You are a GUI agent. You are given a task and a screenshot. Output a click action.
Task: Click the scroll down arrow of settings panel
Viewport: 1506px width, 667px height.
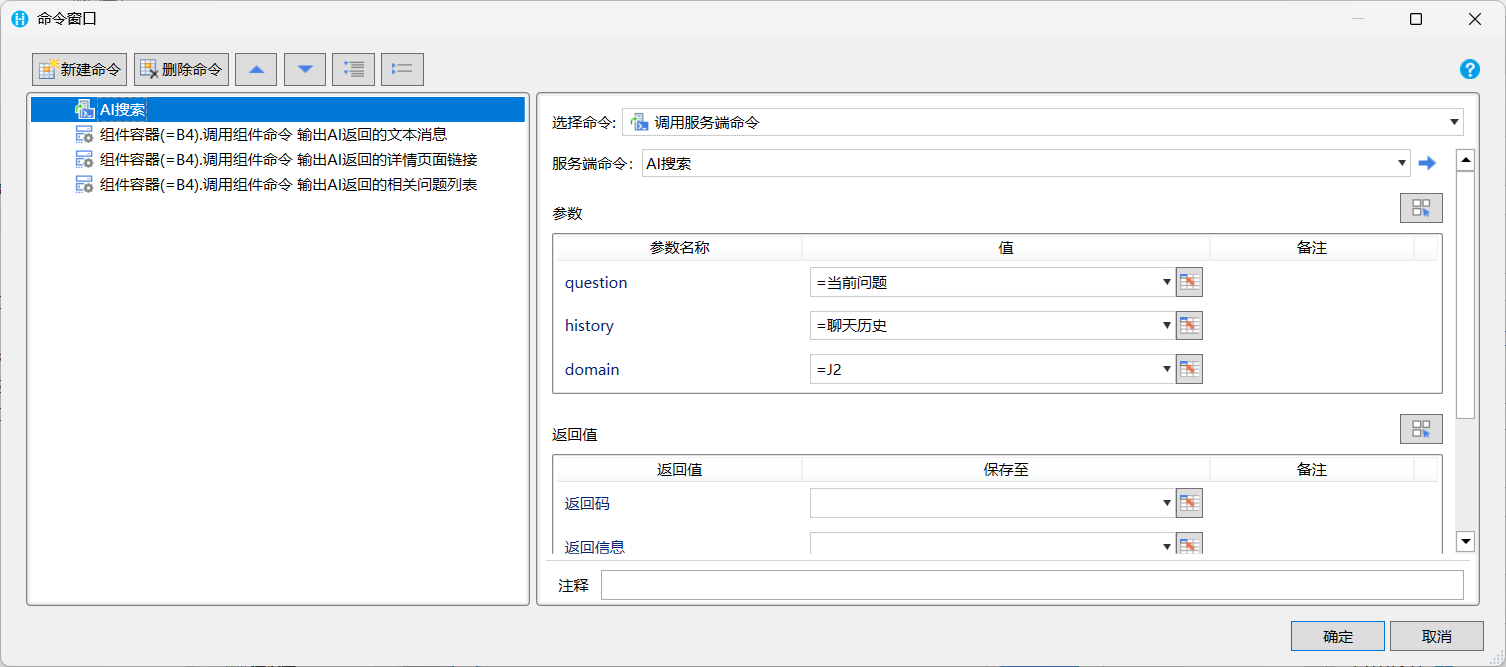(x=1465, y=541)
